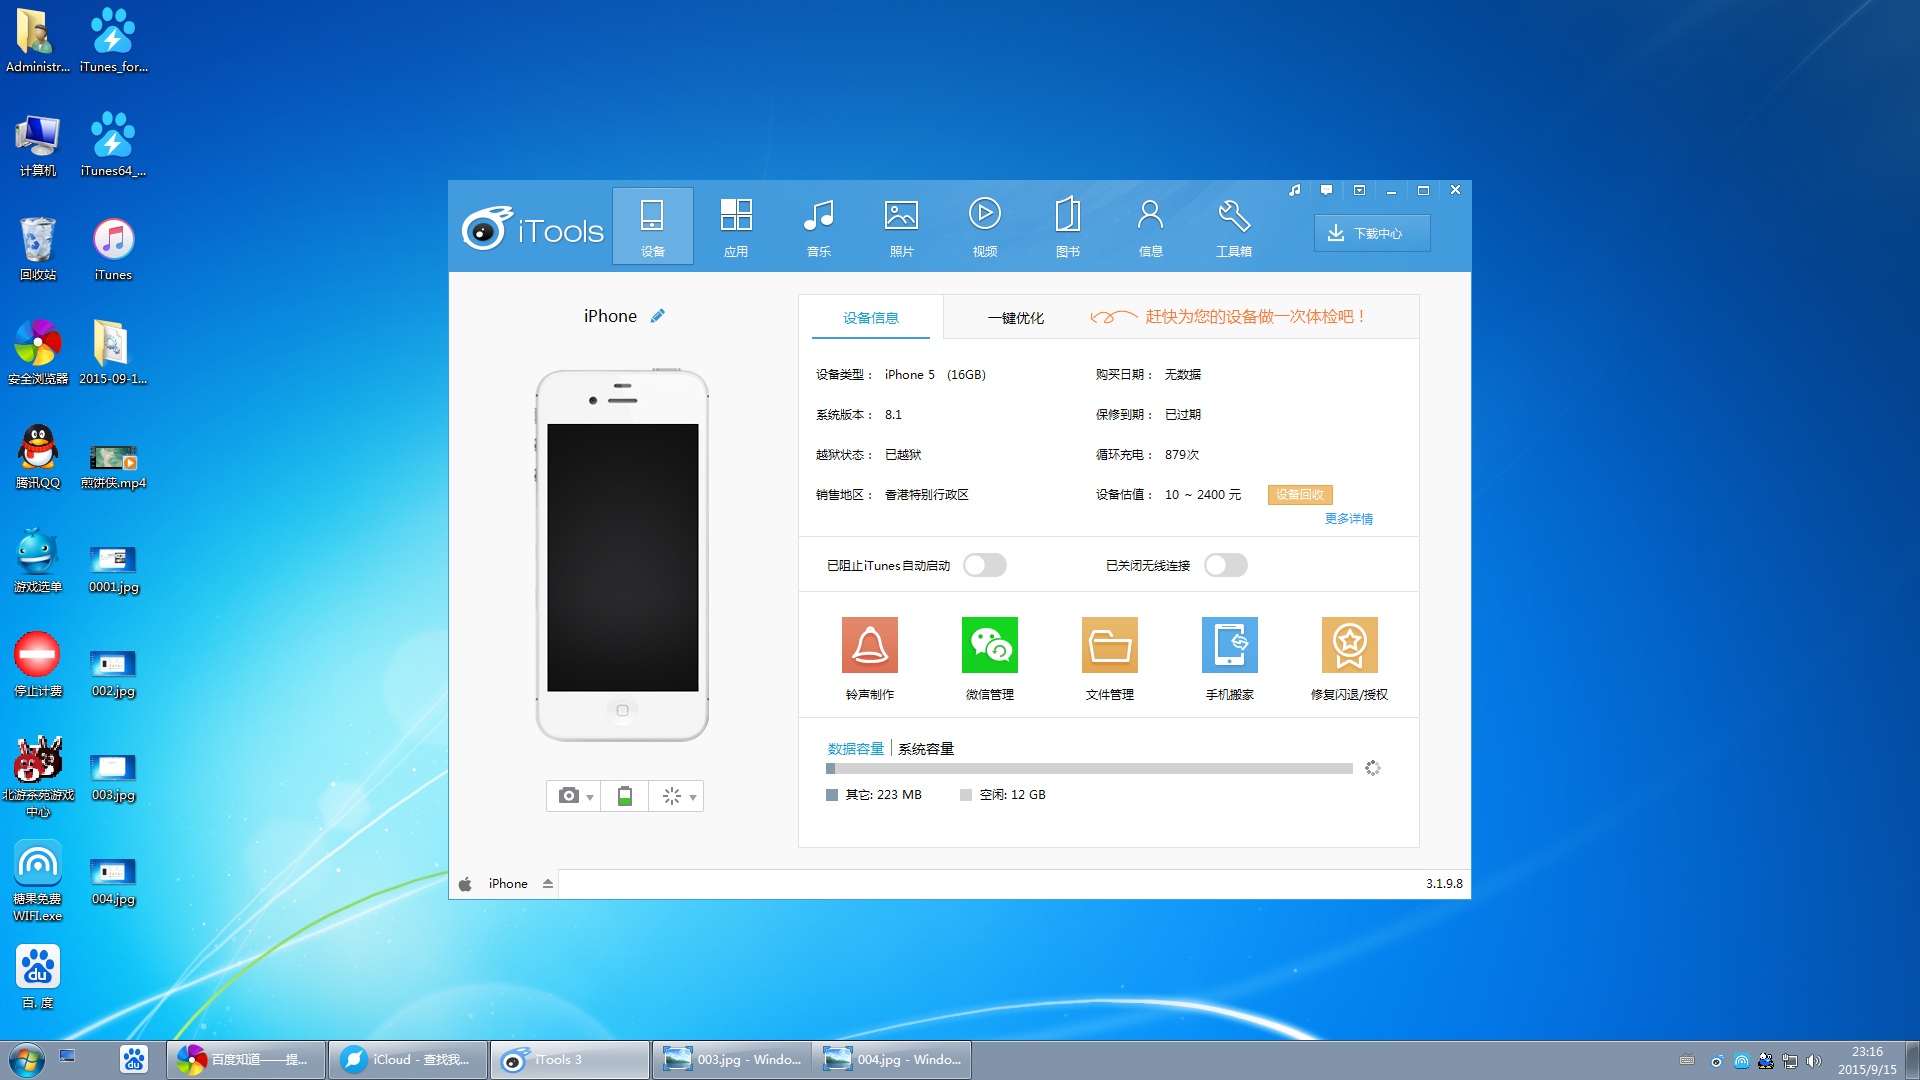Switch to the 照片 (Photos) panel
This screenshot has height=1080, width=1920.
pos(902,226)
